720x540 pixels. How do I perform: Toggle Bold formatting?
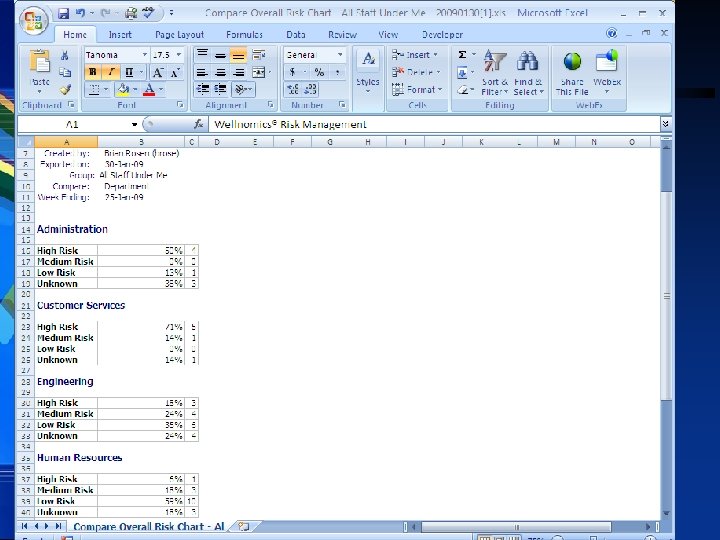[93, 72]
